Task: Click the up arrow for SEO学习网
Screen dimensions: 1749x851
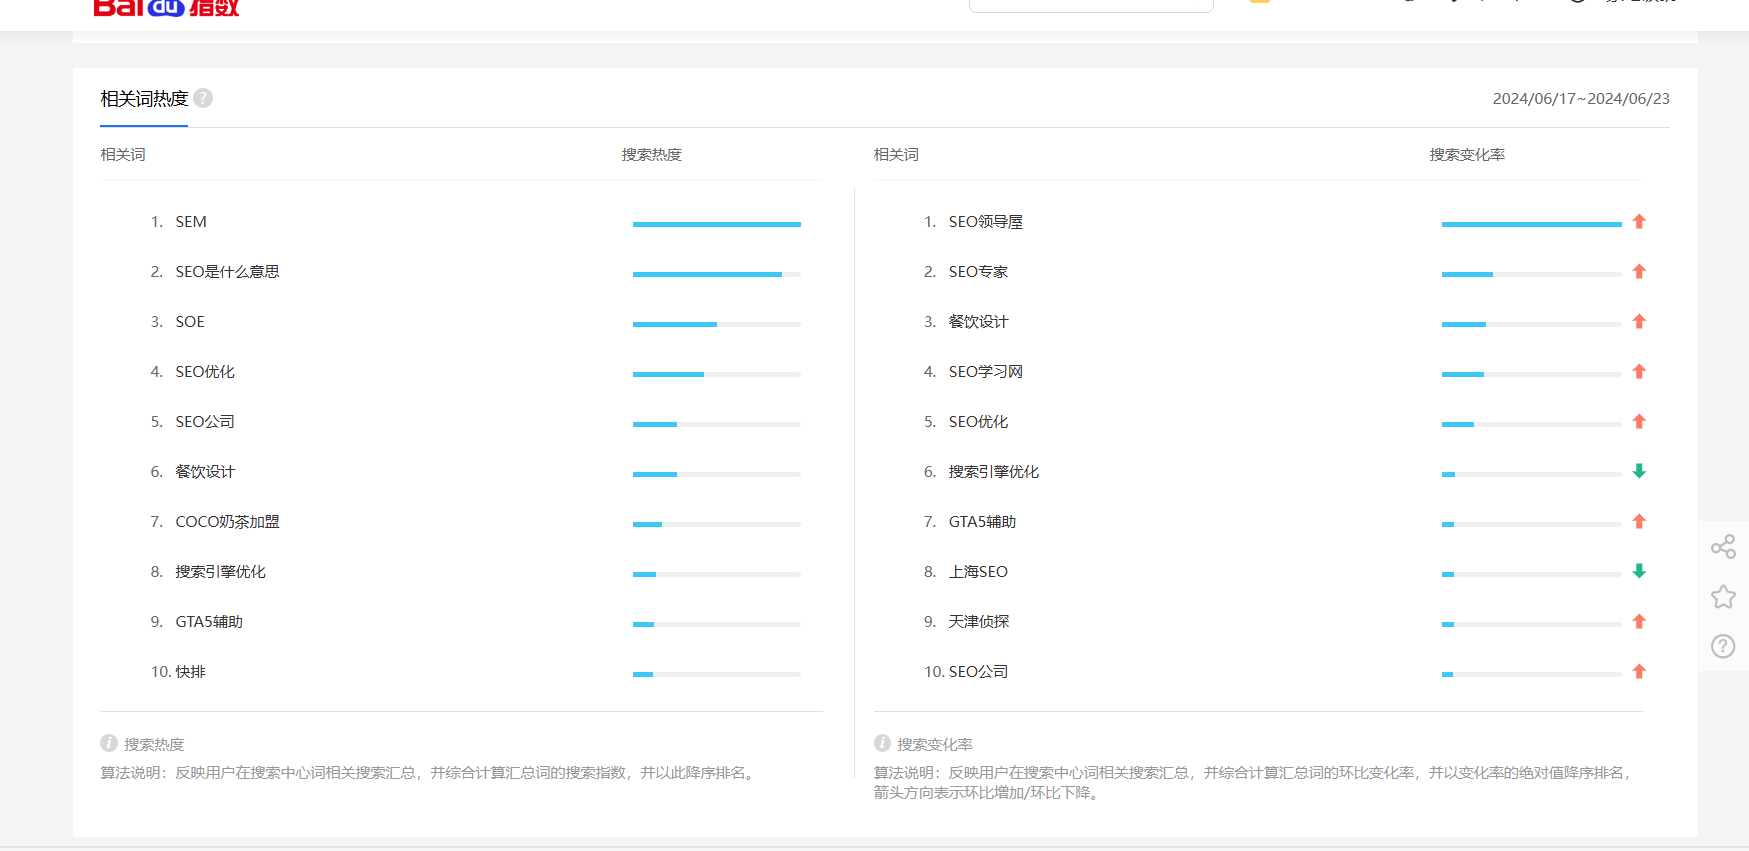Action: [x=1639, y=372]
